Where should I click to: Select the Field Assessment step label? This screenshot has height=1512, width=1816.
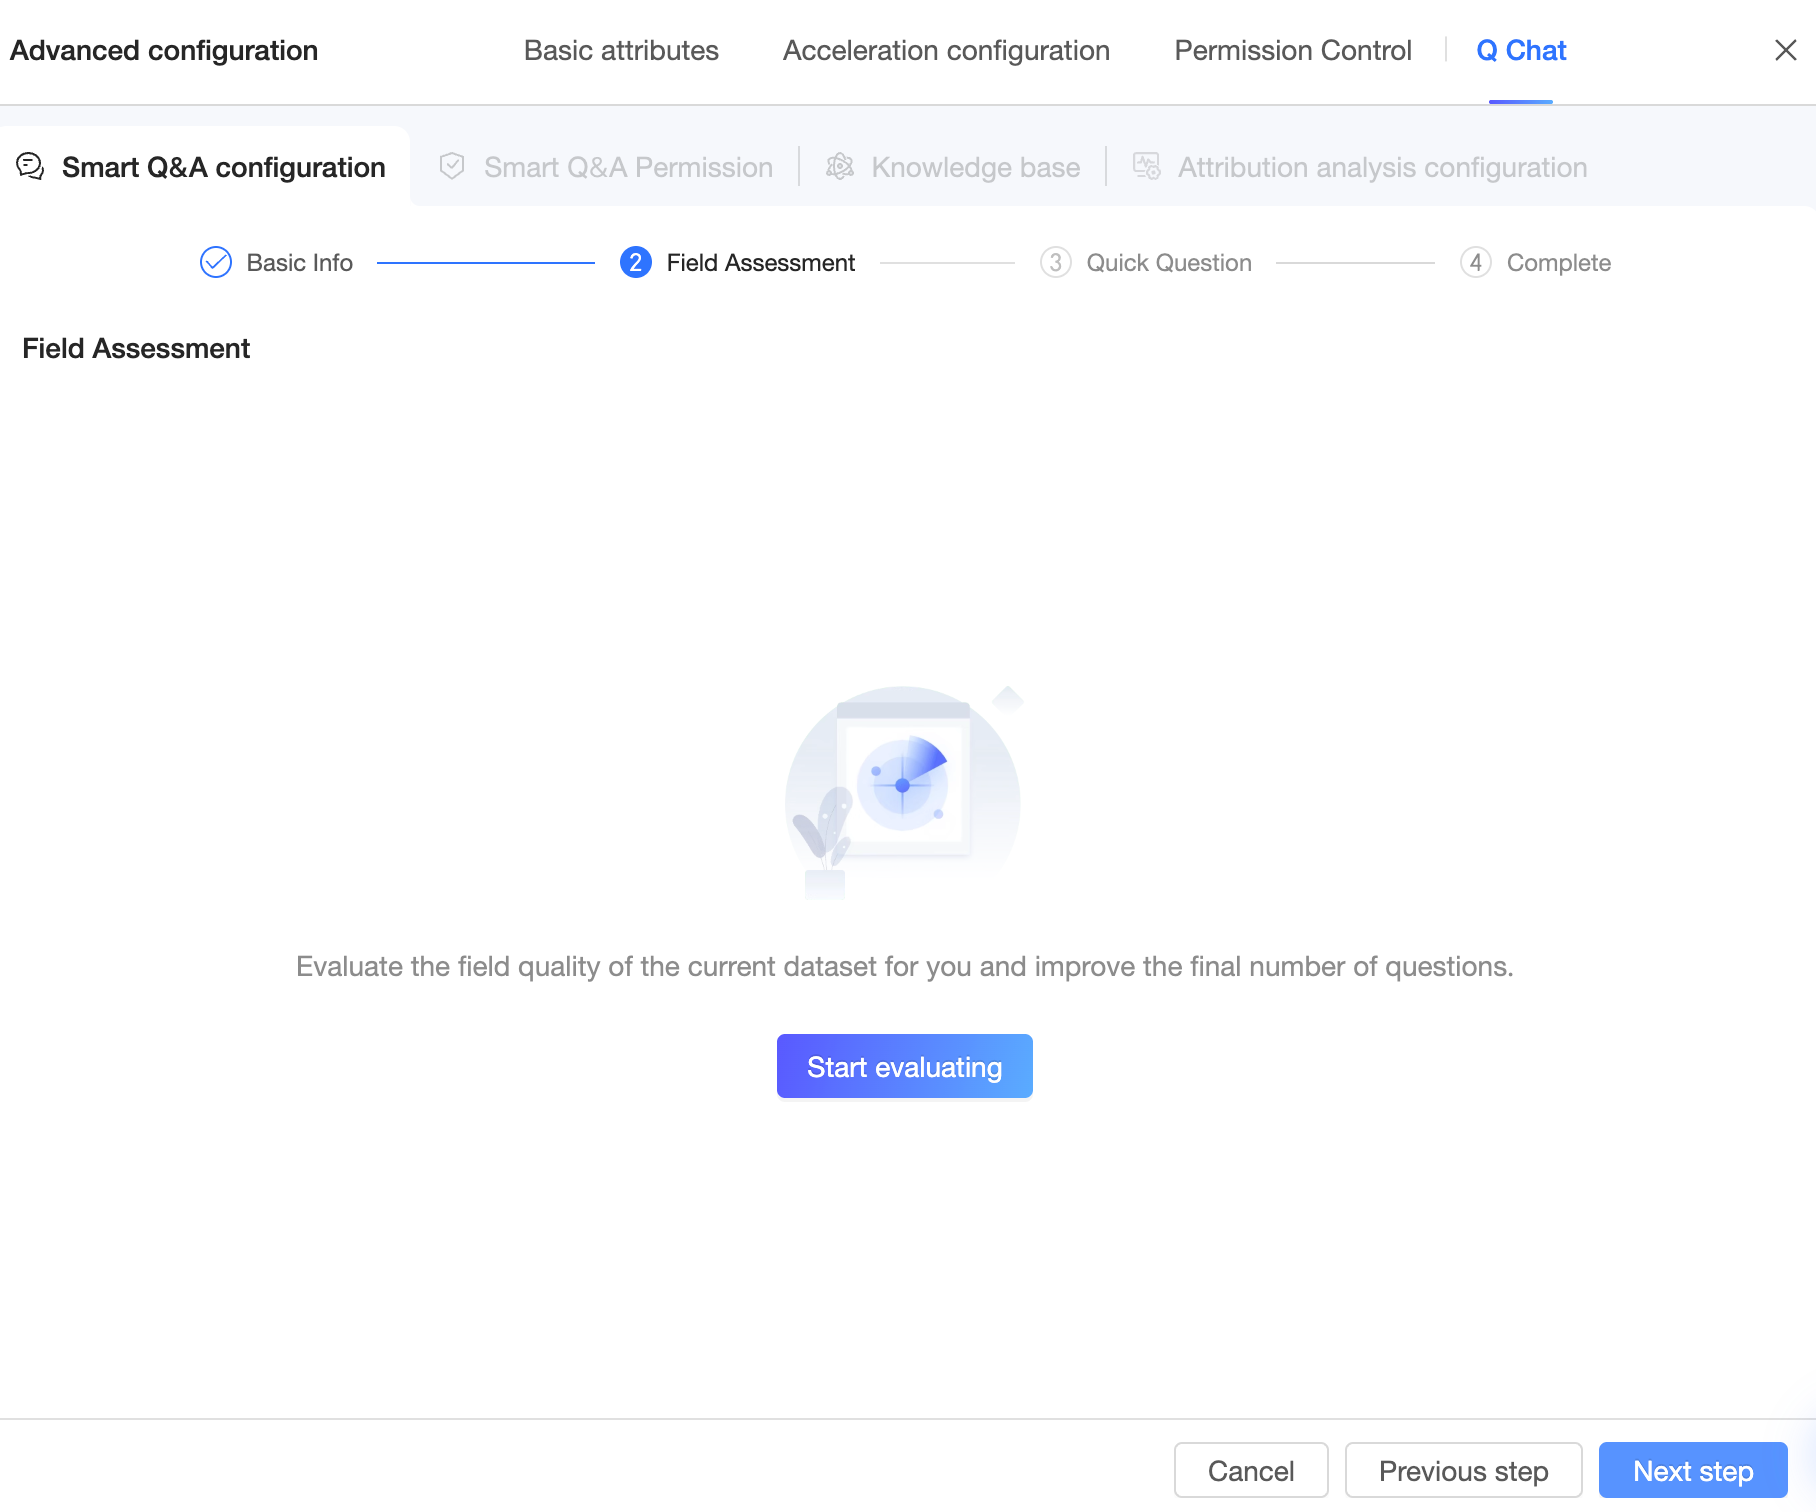(761, 263)
